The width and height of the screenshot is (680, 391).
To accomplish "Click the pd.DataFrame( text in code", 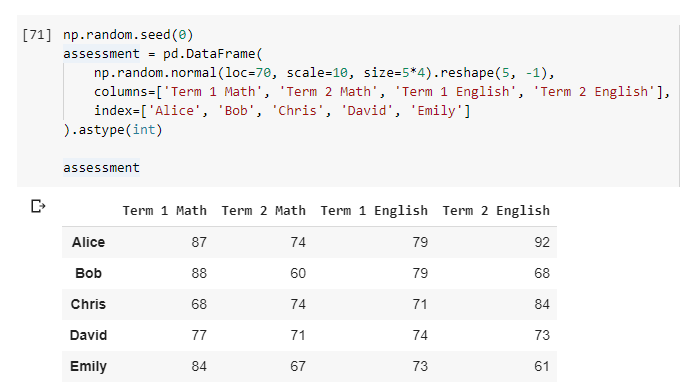I will 212,54.
